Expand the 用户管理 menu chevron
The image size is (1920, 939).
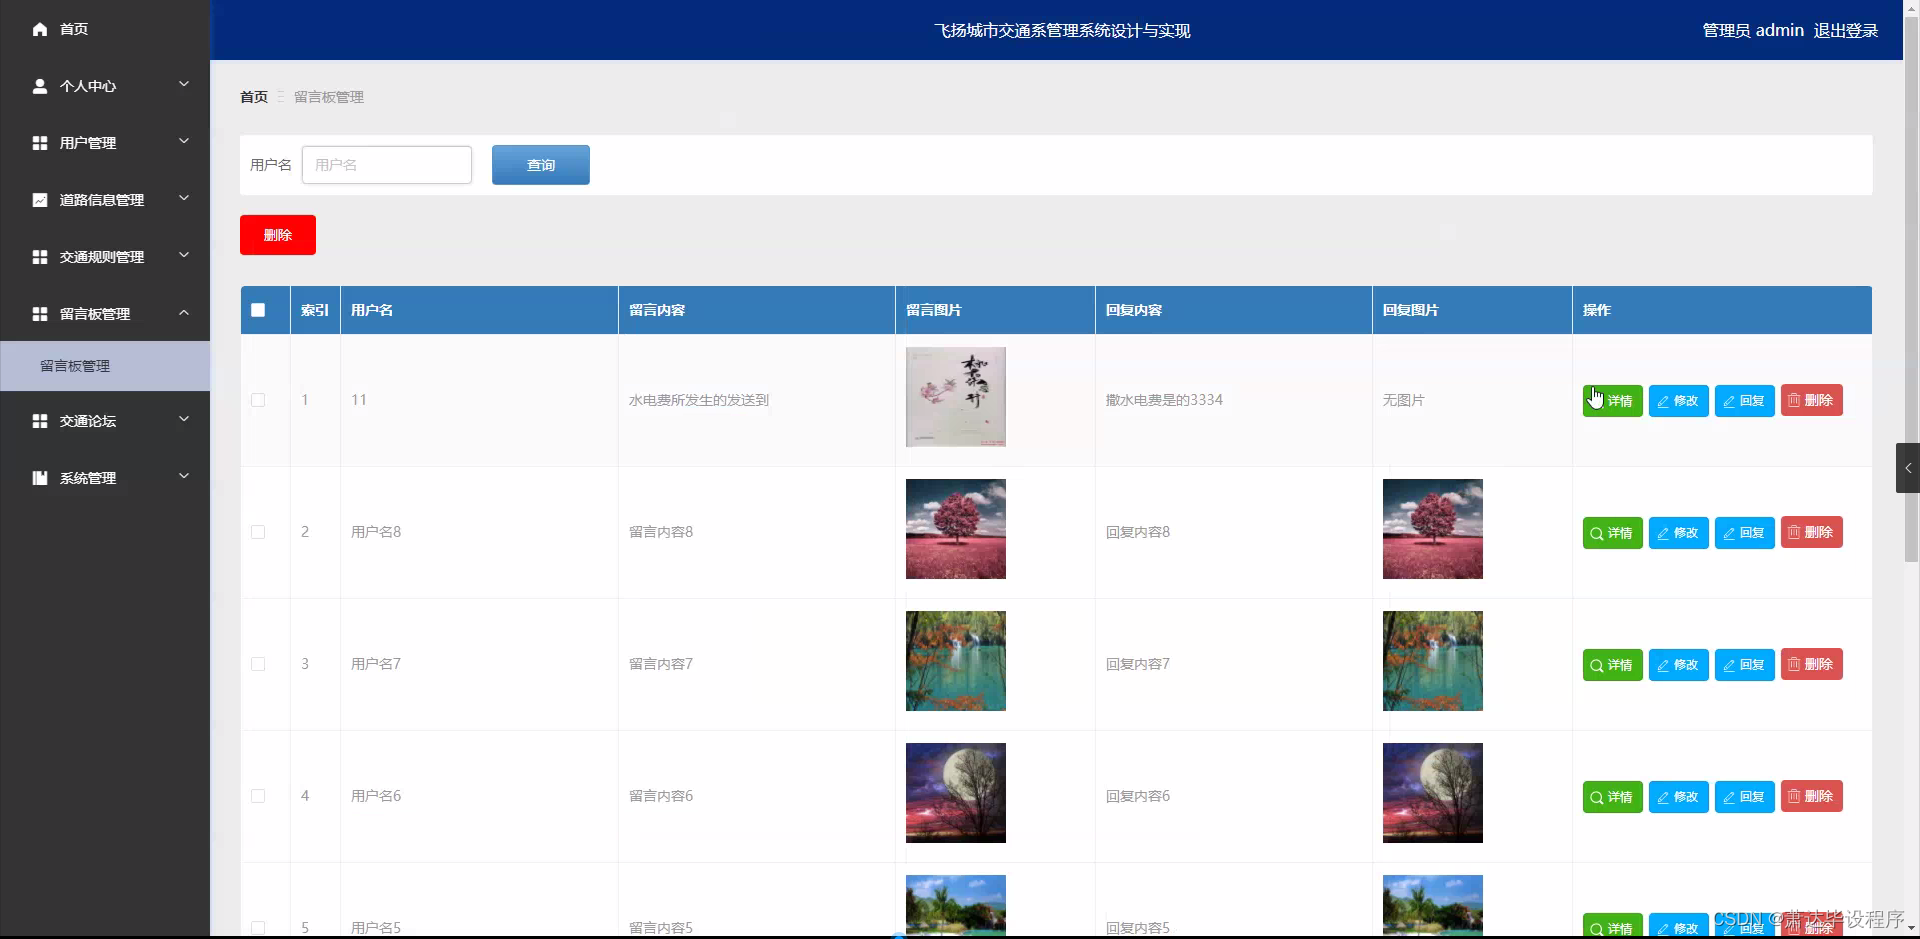coord(184,141)
